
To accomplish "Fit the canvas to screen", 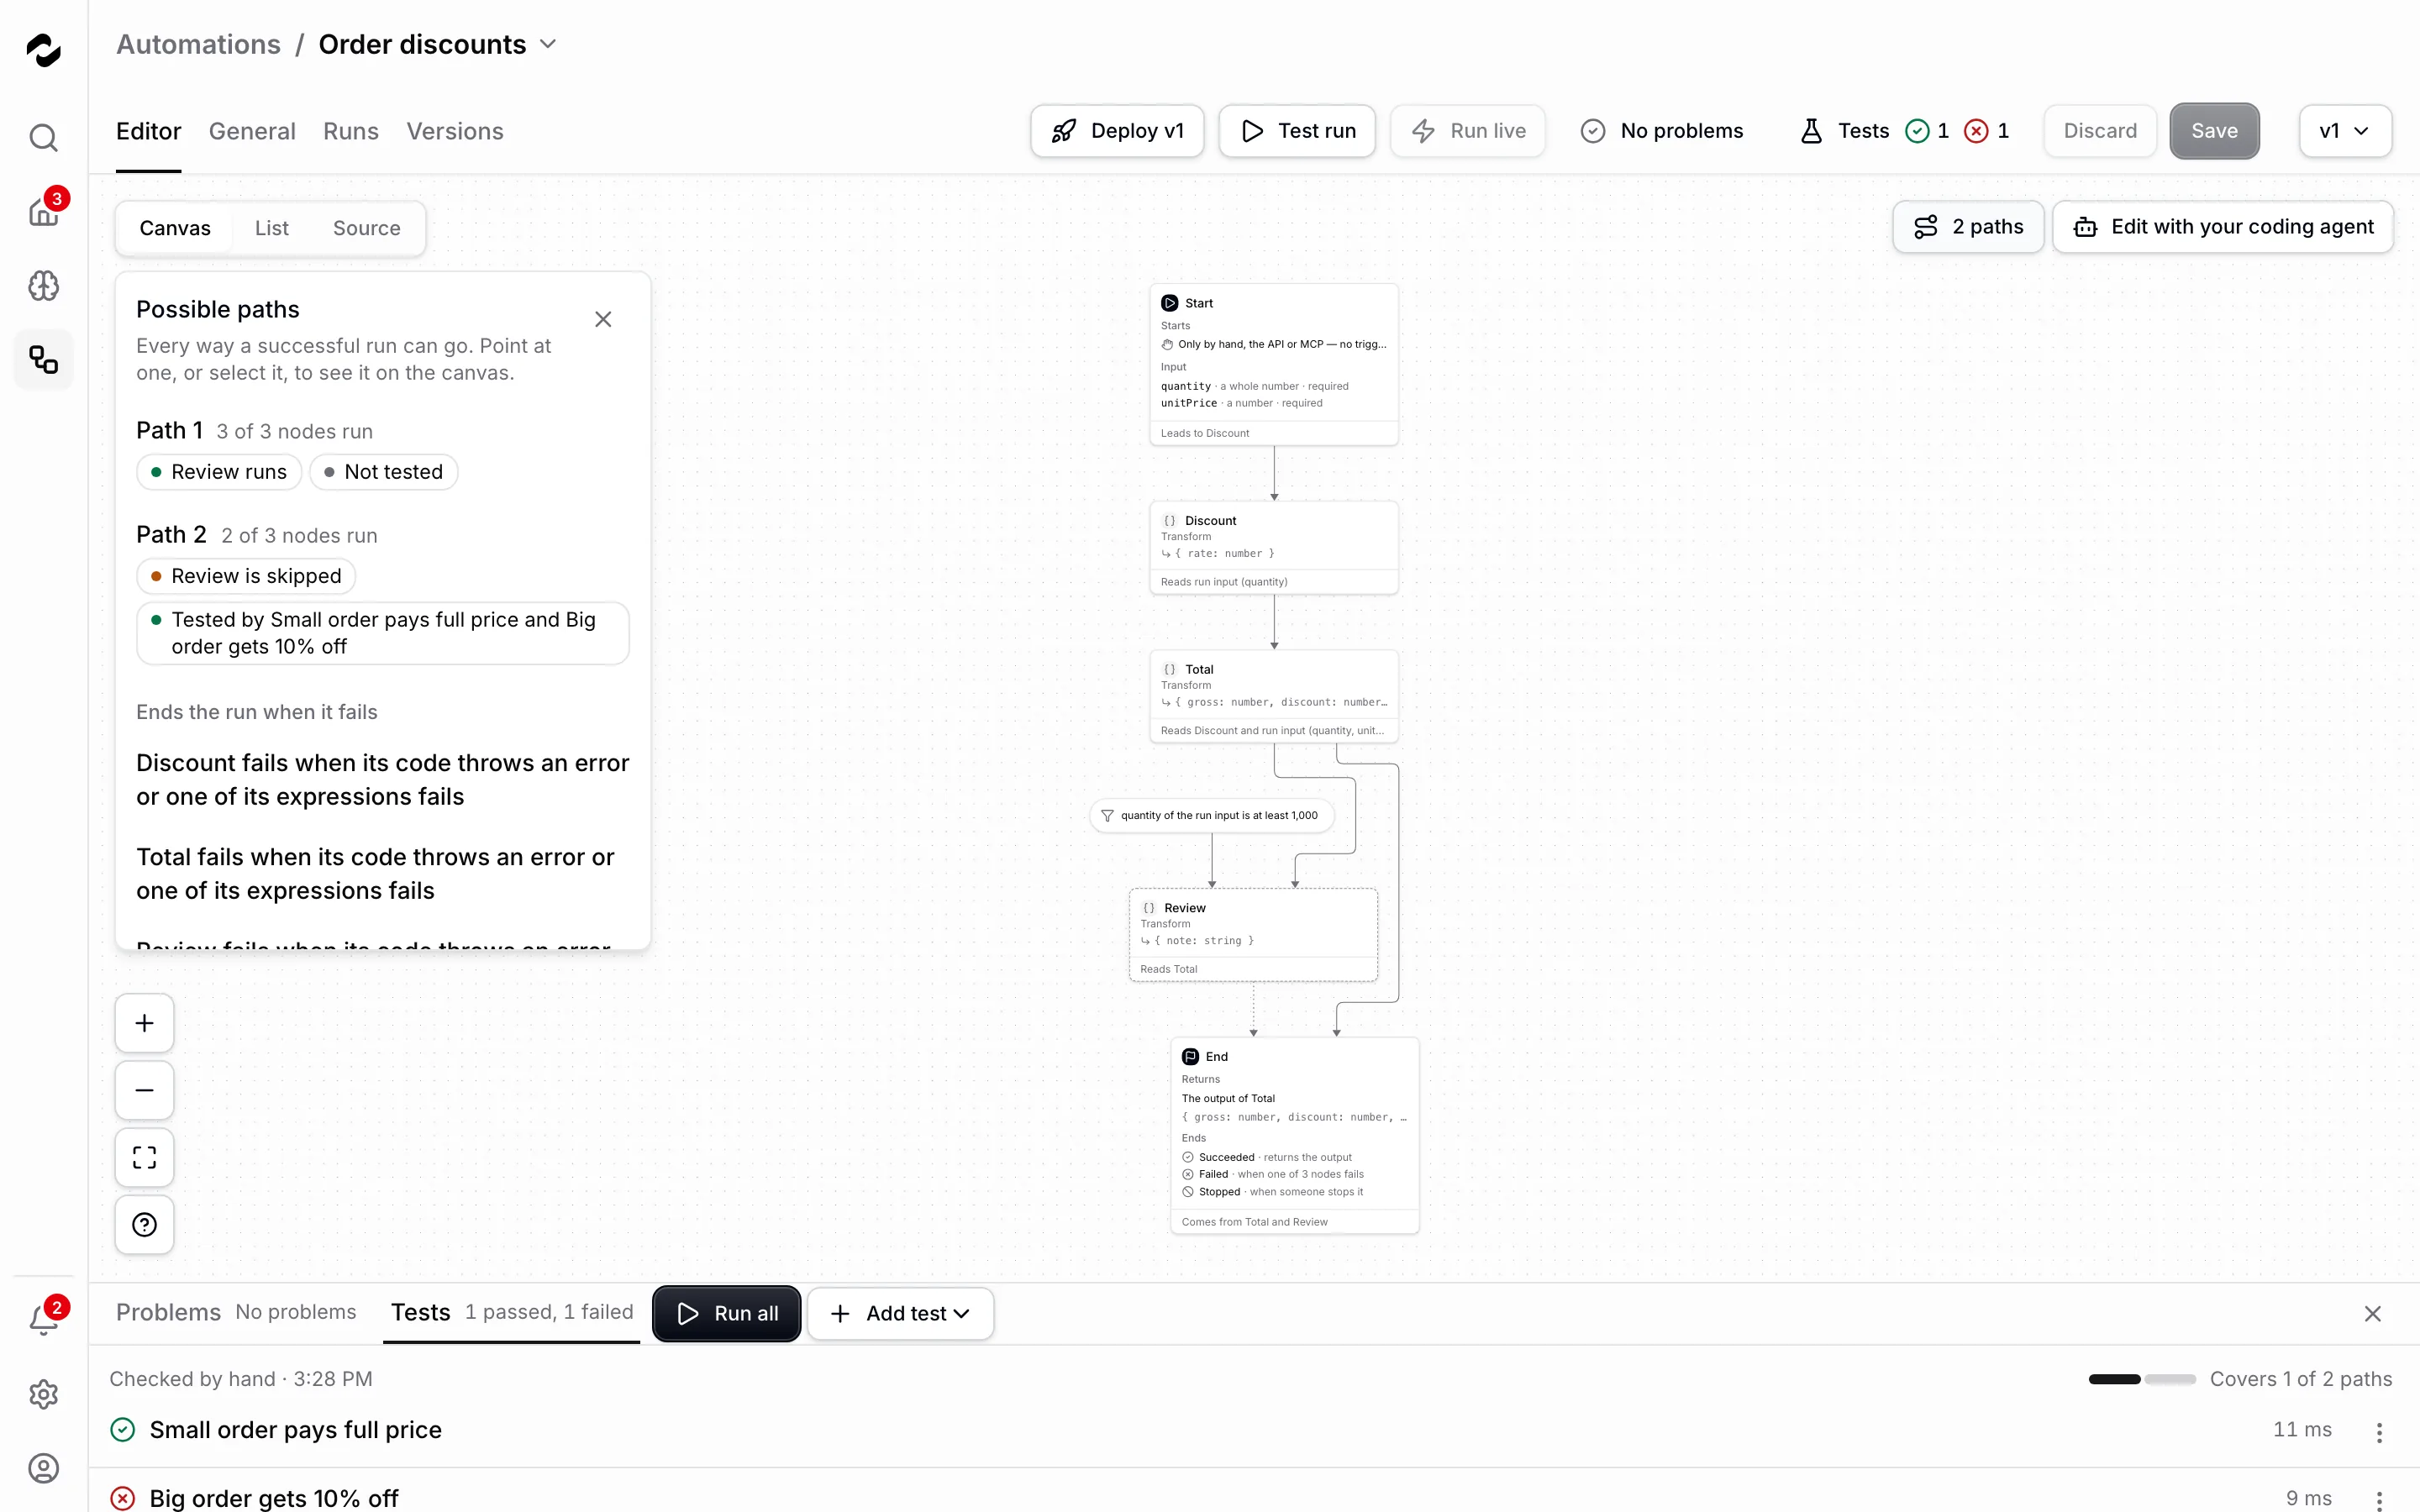I will (x=144, y=1157).
